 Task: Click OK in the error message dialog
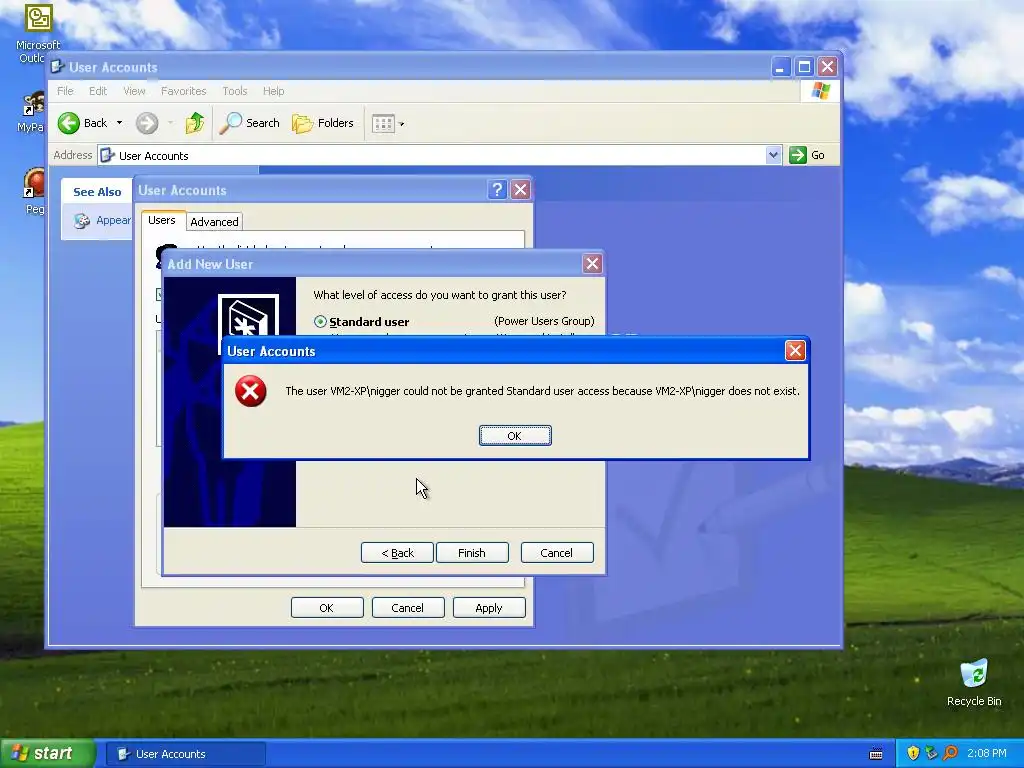[x=515, y=436]
